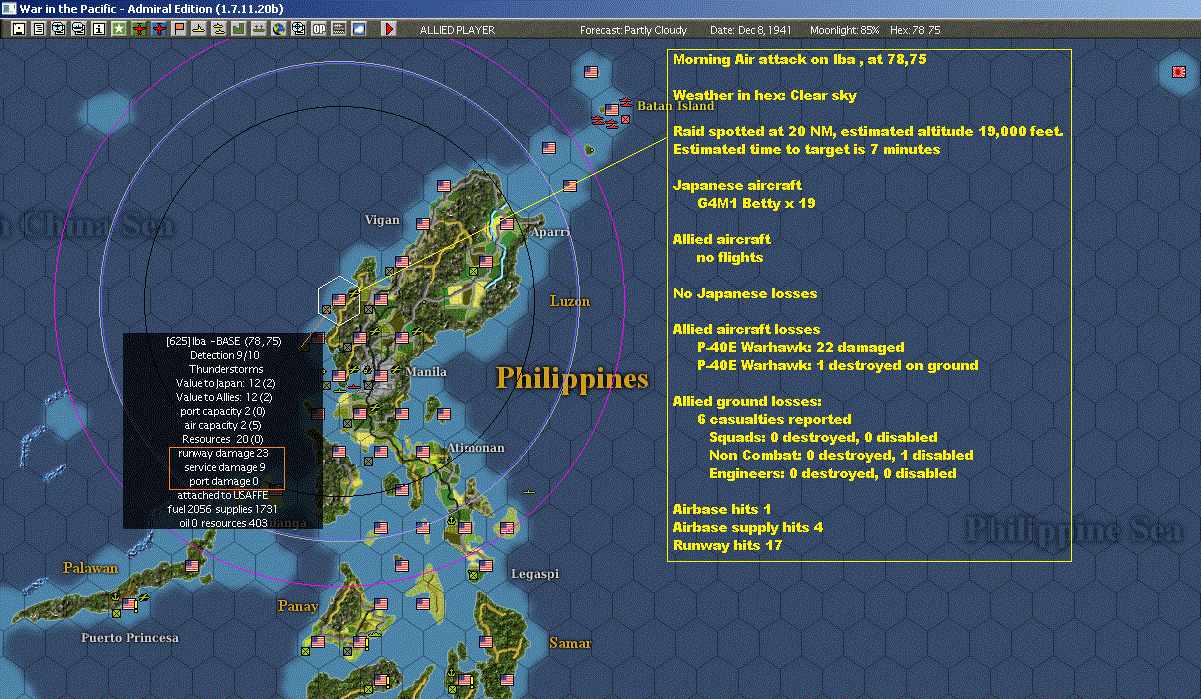Click the 'service damage 9' tooltip line
The width and height of the screenshot is (1201, 699).
224,467
